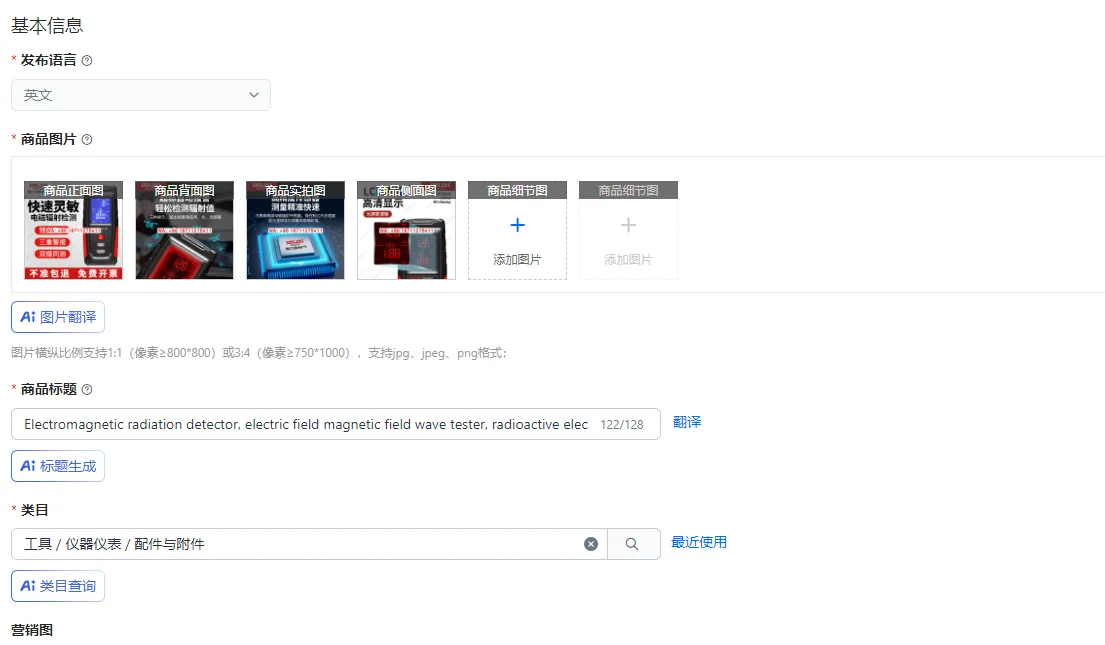Viewport: 1105px width, 645px height.
Task: Click the AI 图片翻译 button
Action: tap(58, 317)
